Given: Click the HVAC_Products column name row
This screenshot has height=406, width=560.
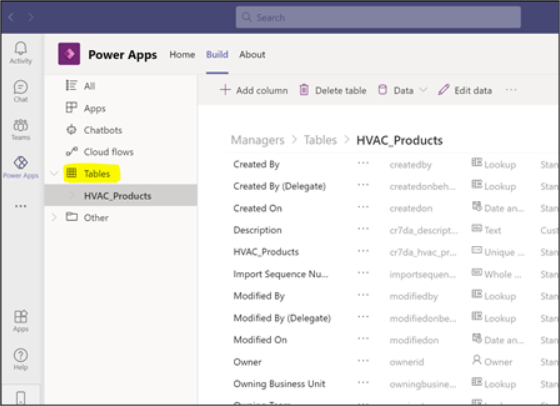Looking at the screenshot, I should pos(266,252).
